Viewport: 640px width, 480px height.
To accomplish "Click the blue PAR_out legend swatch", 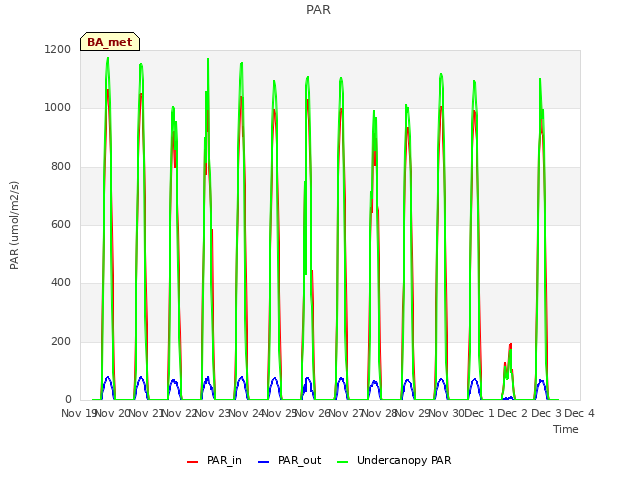I will [x=264, y=462].
